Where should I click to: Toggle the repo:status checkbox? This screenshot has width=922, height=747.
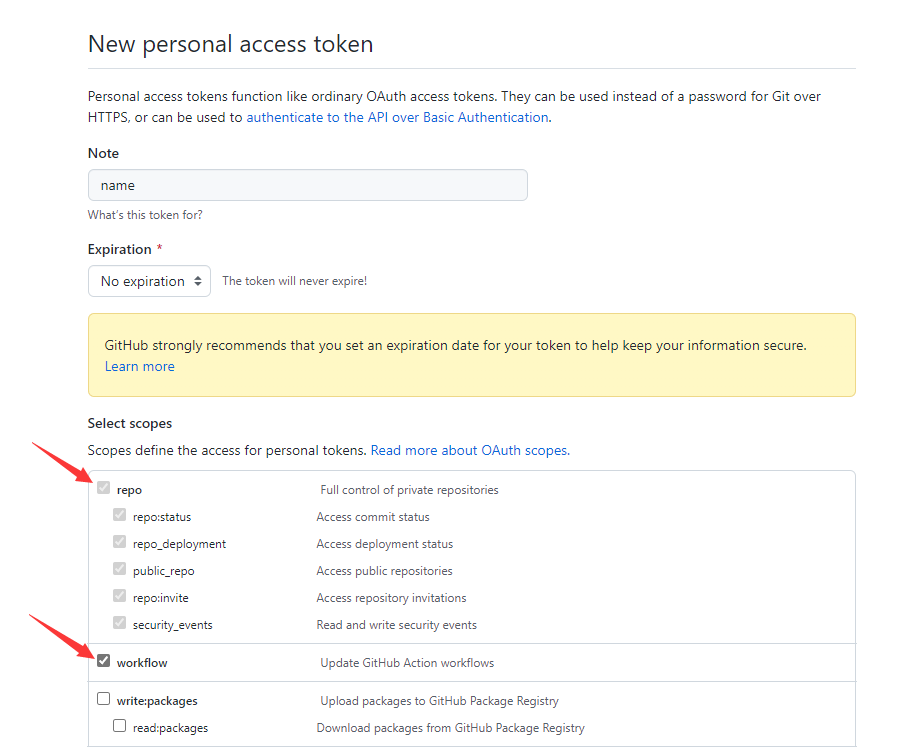tap(120, 516)
